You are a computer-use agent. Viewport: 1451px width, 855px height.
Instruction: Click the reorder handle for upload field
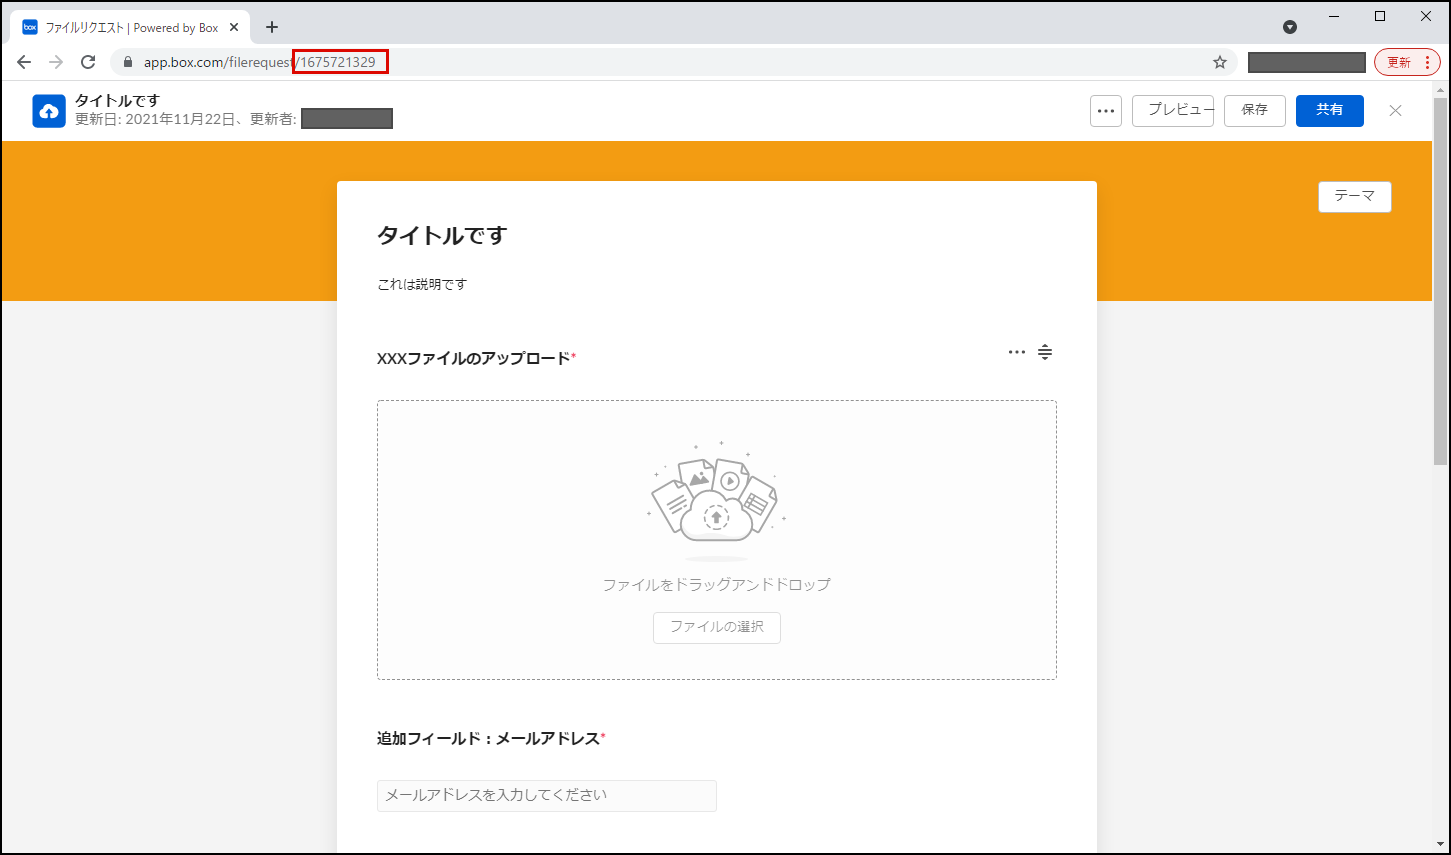1045,352
